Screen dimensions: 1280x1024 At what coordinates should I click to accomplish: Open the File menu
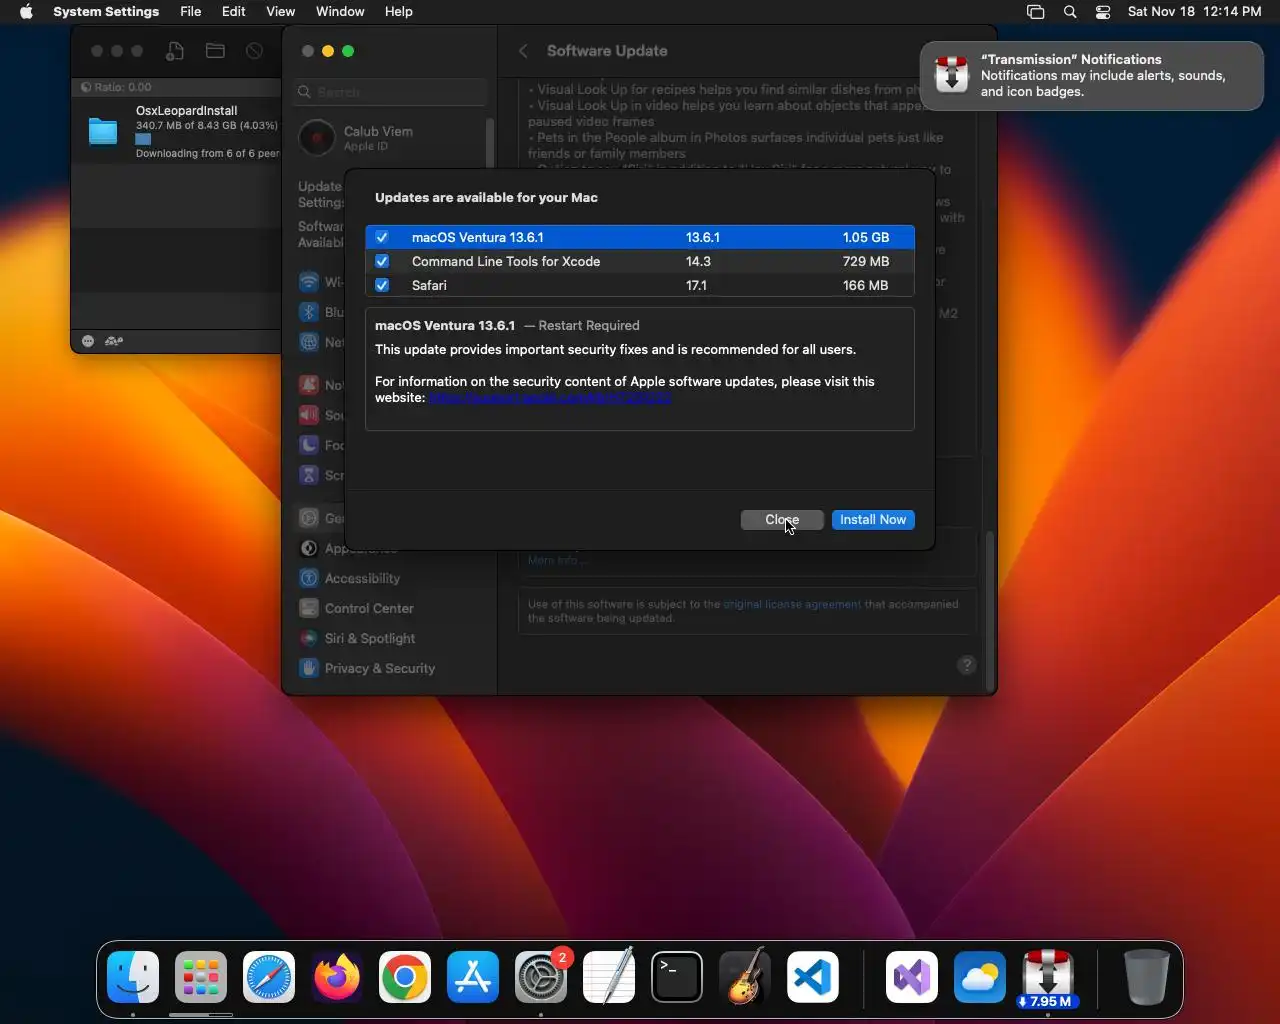click(190, 12)
